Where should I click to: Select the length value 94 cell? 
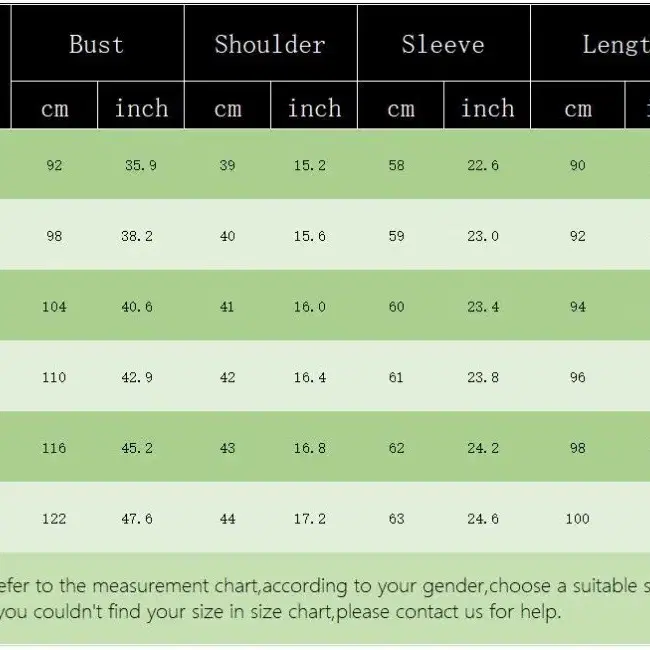(577, 307)
